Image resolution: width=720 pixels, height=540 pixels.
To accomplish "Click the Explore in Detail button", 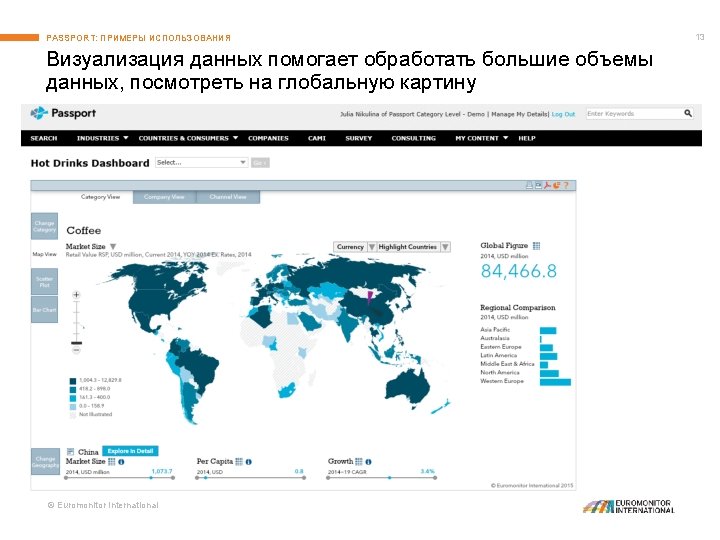I will 130,451.
